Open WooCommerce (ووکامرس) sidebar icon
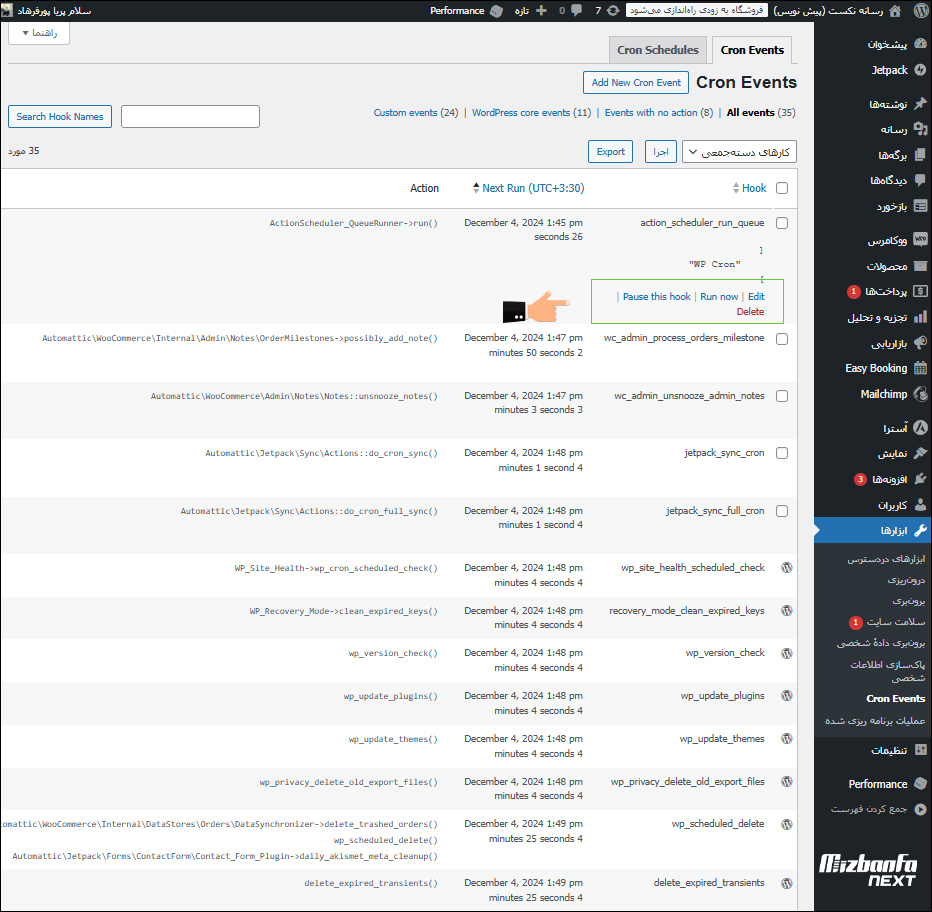Viewport: 932px width, 912px height. click(x=920, y=240)
